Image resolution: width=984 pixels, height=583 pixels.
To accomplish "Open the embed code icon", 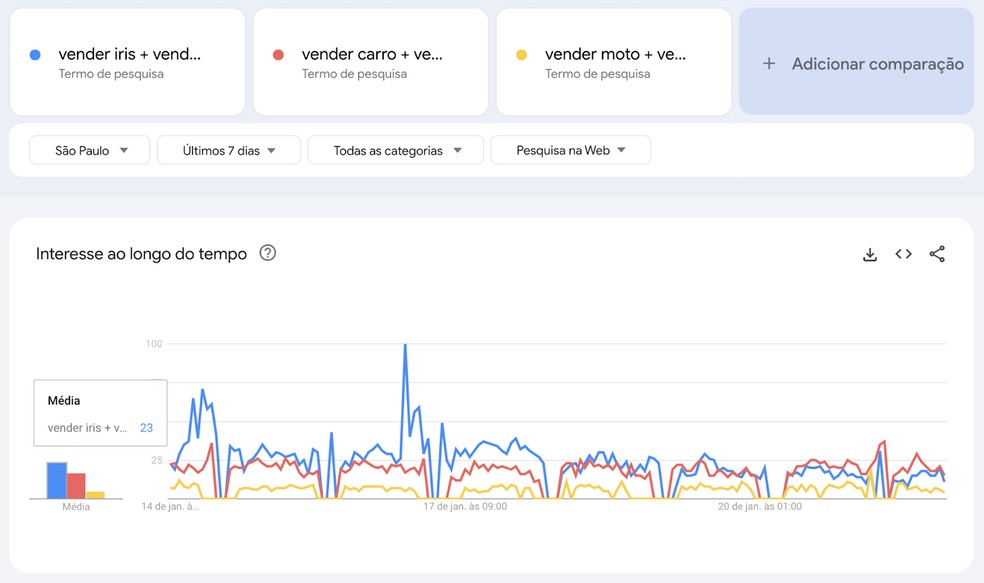I will [x=903, y=254].
